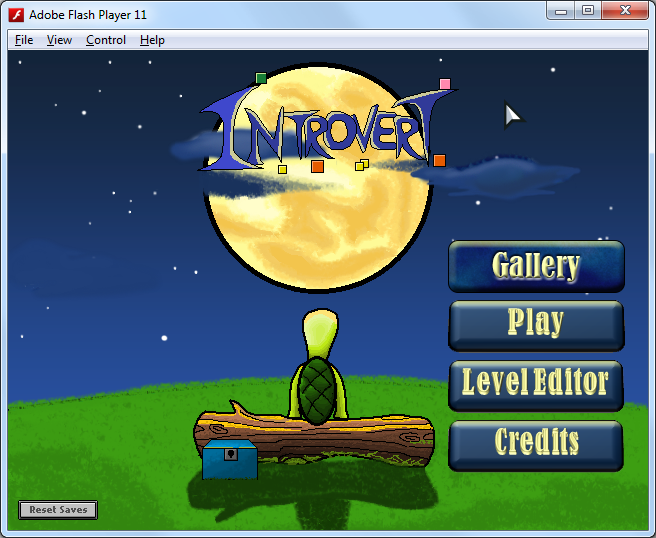Click the blue treasure chest
Image resolution: width=656 pixels, height=538 pixels.
pyautogui.click(x=229, y=459)
